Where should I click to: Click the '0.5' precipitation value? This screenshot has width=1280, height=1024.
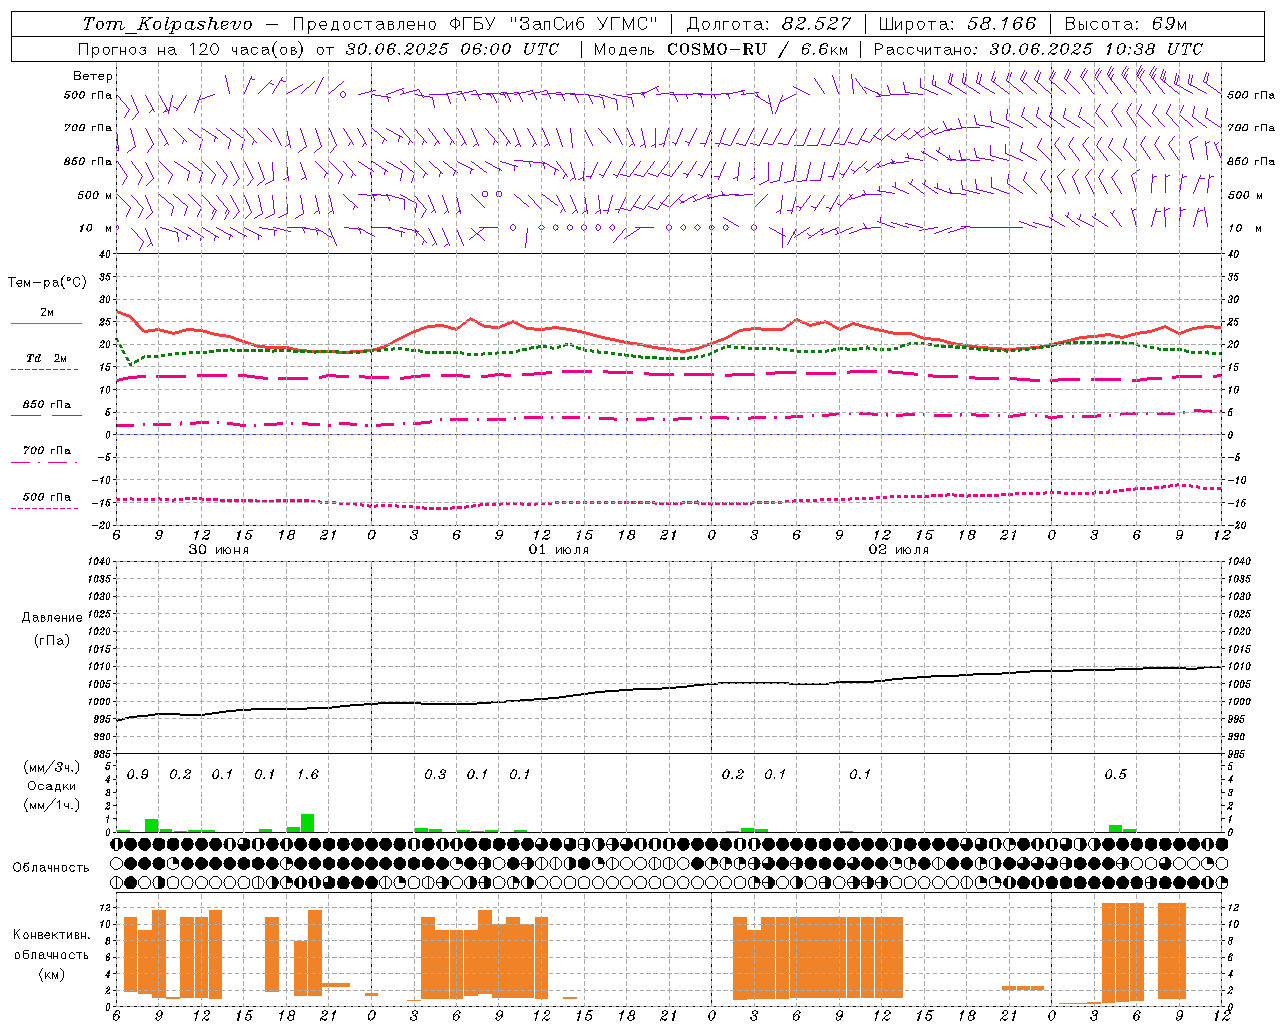pos(1115,775)
